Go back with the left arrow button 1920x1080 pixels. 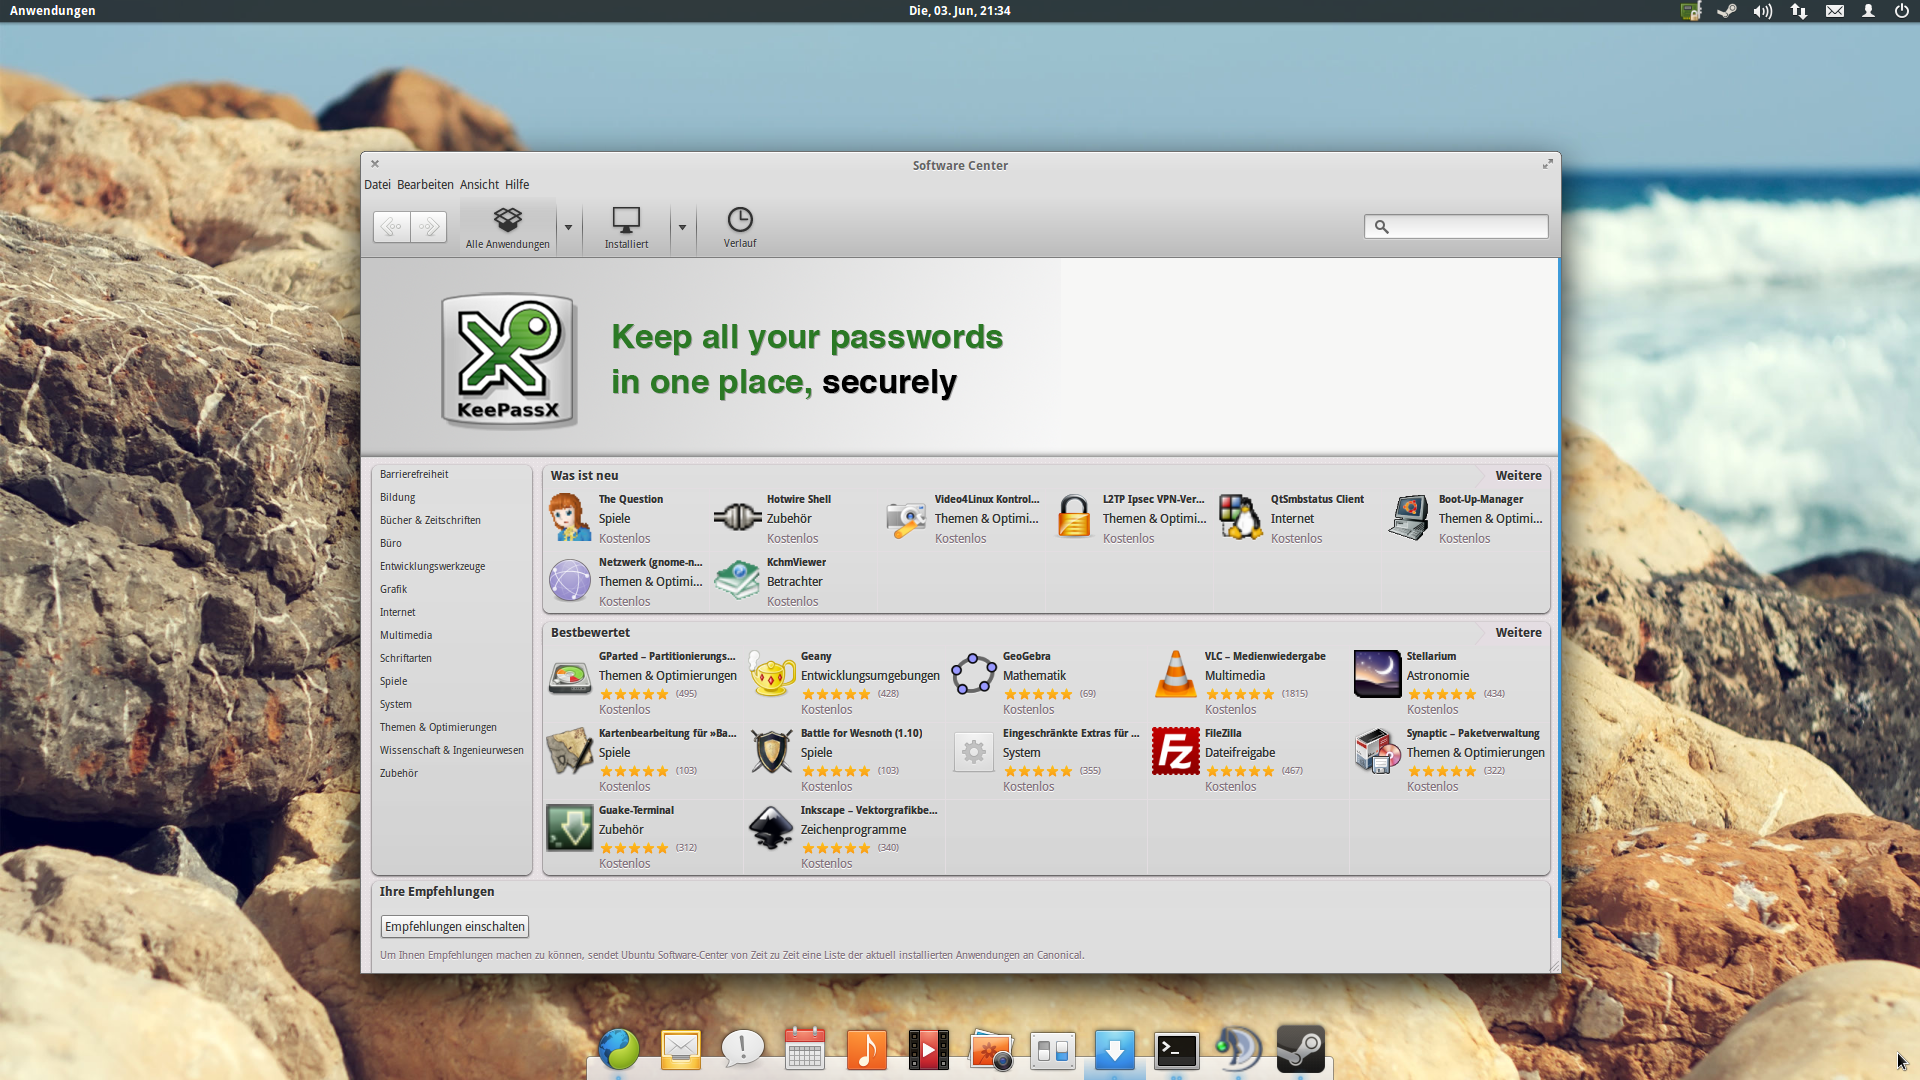click(392, 227)
